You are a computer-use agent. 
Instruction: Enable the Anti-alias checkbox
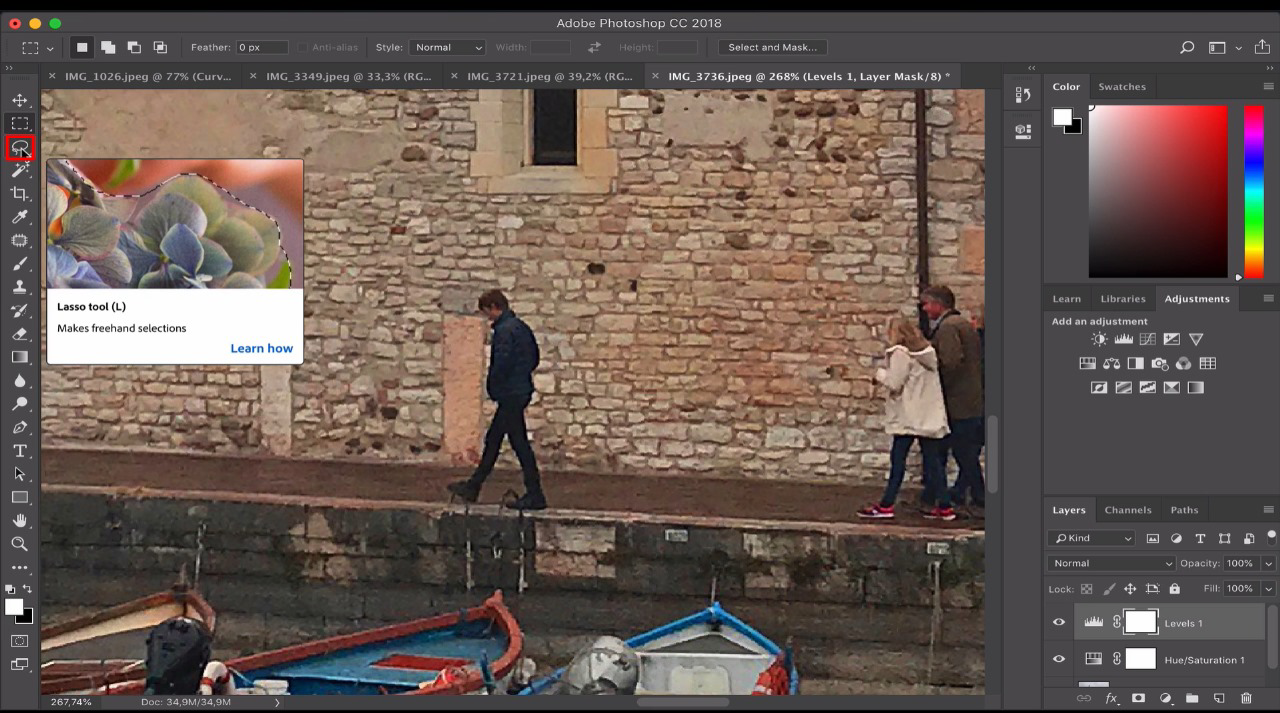[x=303, y=47]
